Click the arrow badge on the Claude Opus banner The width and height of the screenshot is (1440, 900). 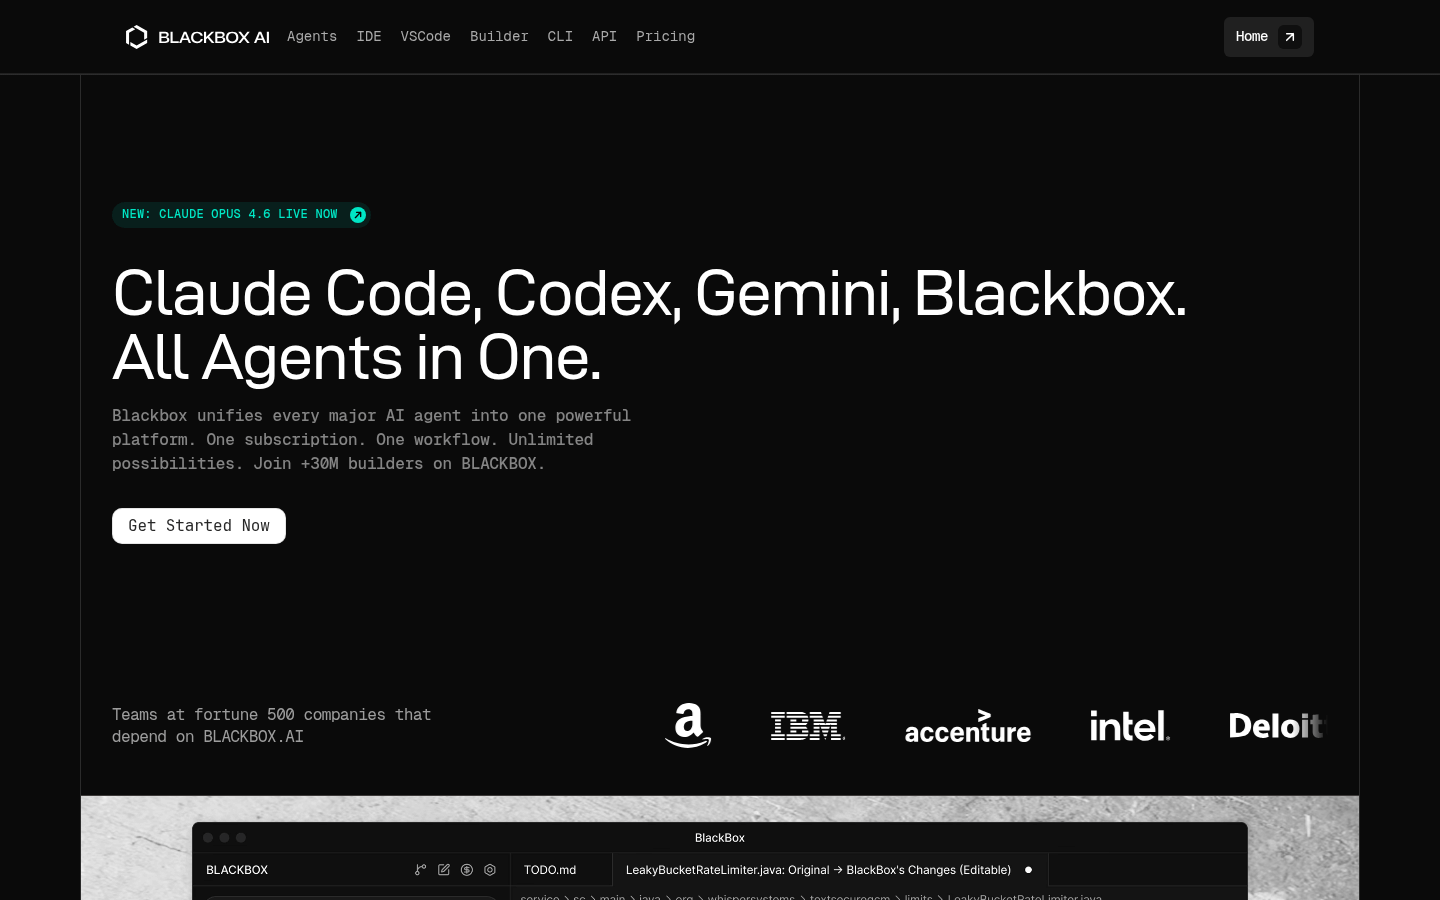[x=357, y=215]
